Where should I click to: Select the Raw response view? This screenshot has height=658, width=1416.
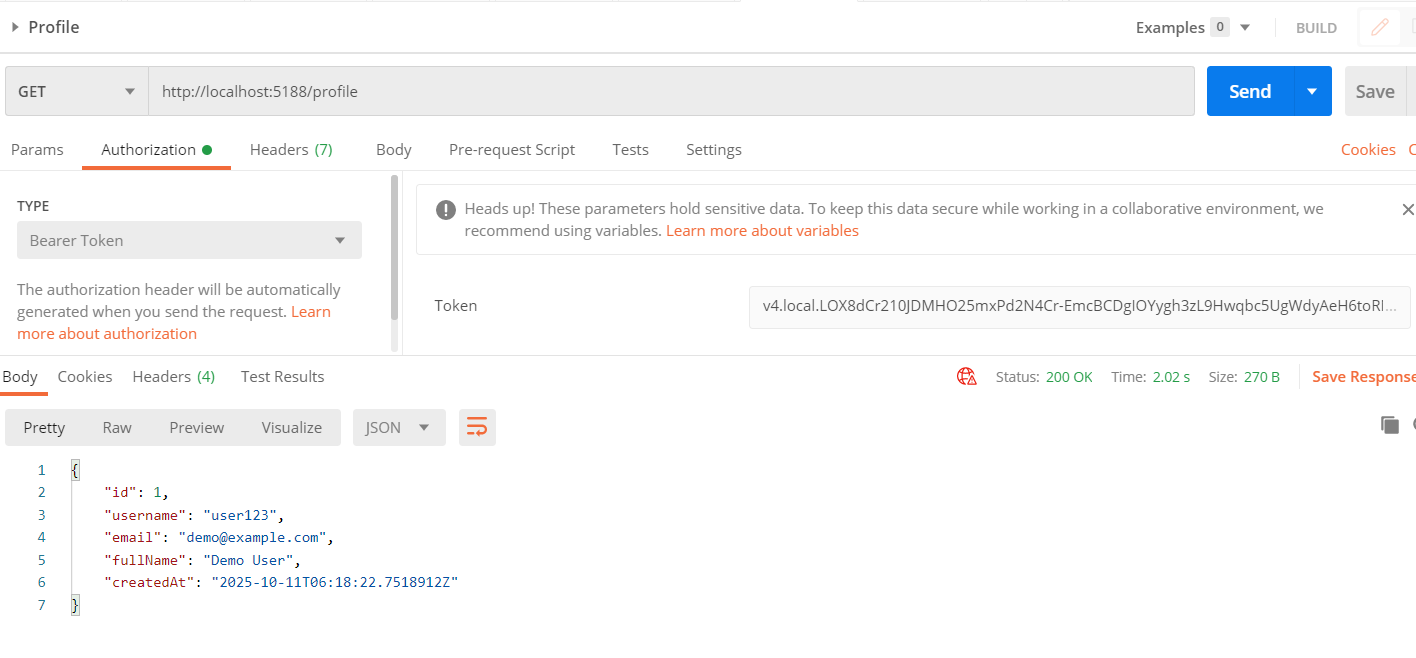pos(117,427)
